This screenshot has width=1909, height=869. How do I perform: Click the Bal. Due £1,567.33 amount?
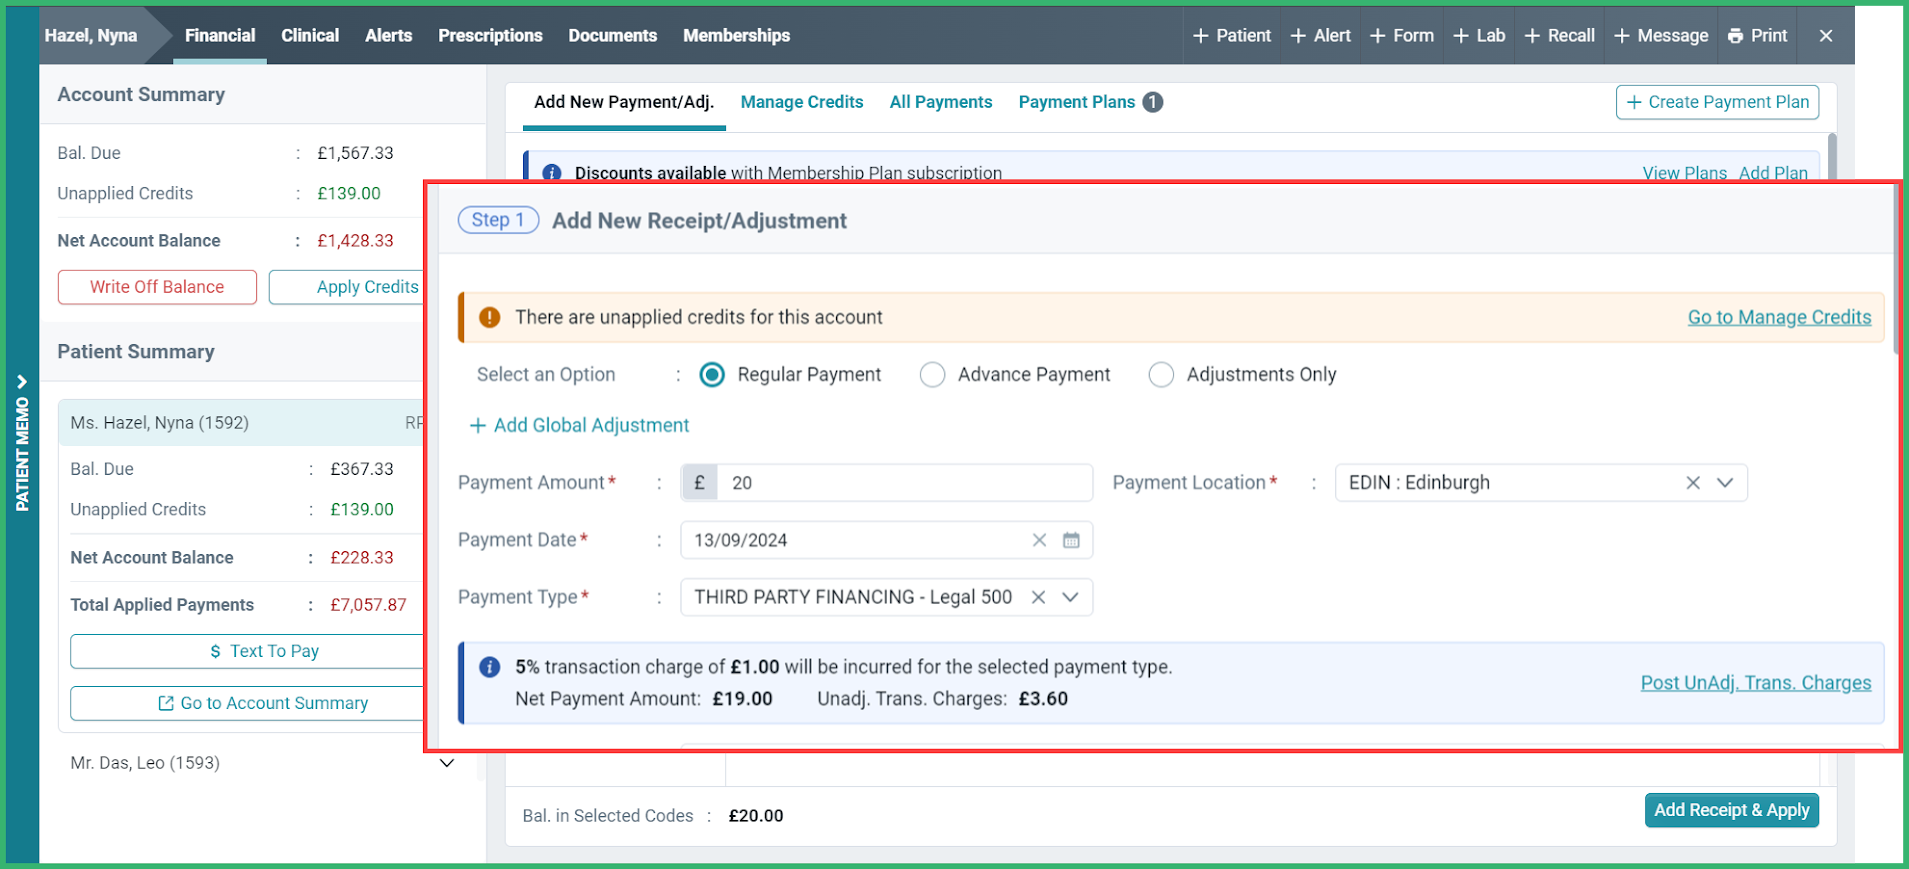point(355,153)
